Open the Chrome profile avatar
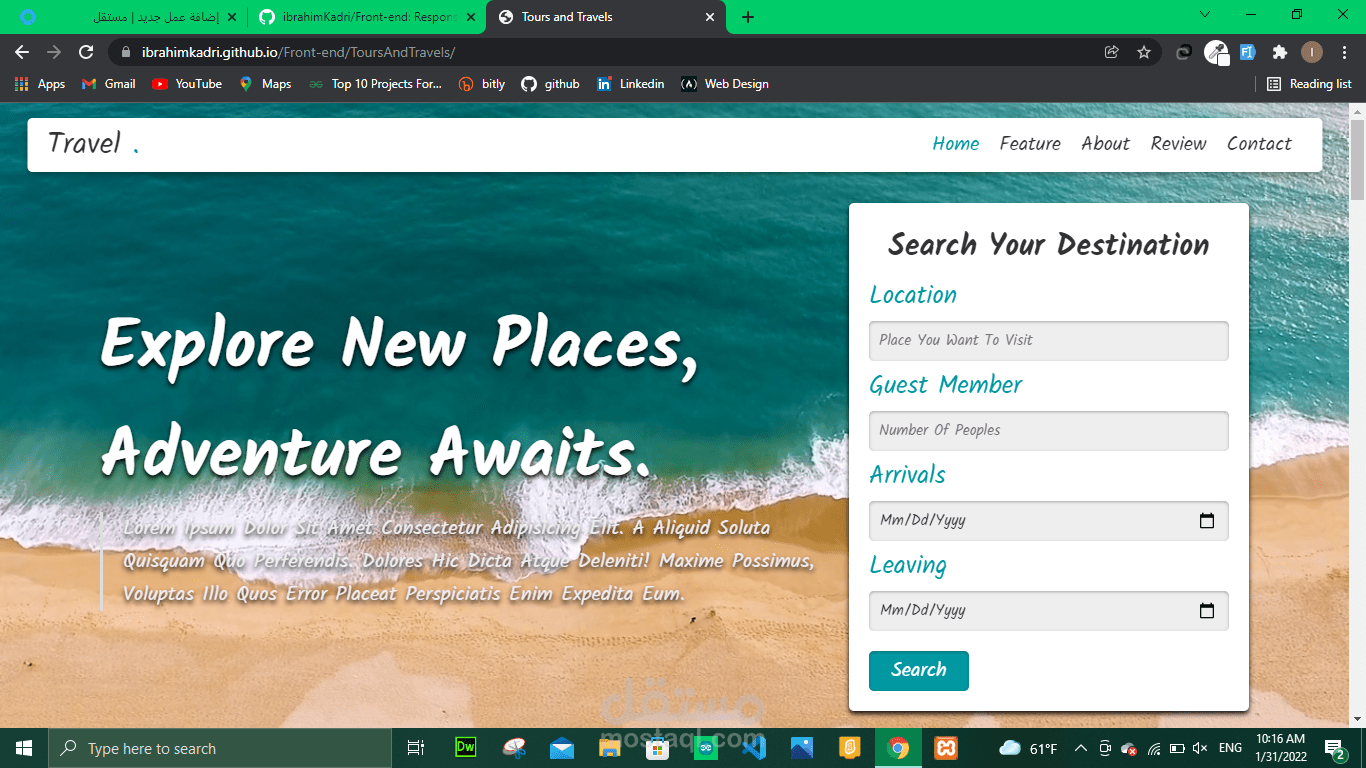 pyautogui.click(x=1312, y=52)
